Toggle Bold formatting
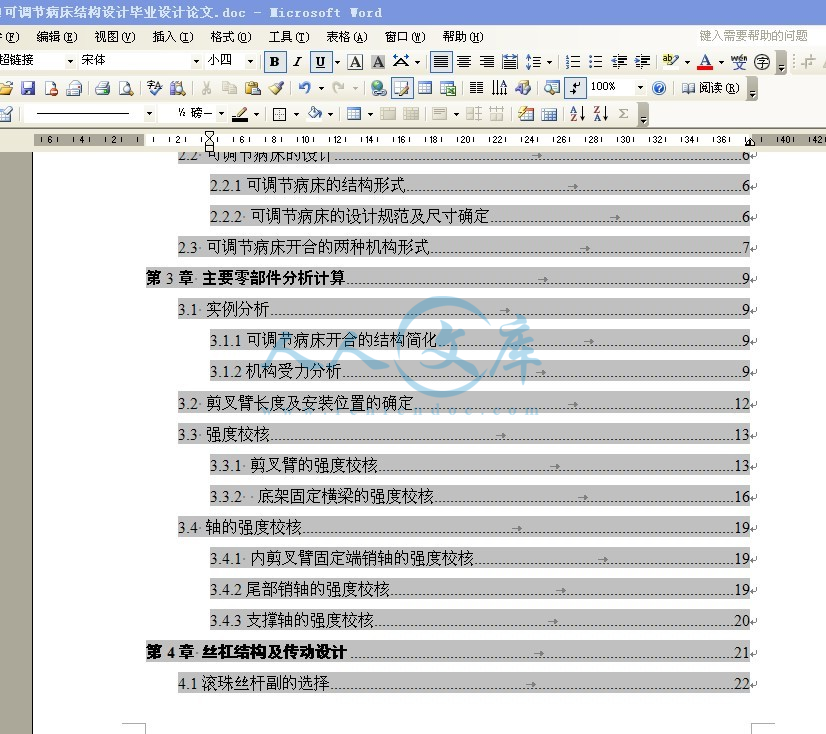This screenshot has width=826, height=734. coord(274,62)
